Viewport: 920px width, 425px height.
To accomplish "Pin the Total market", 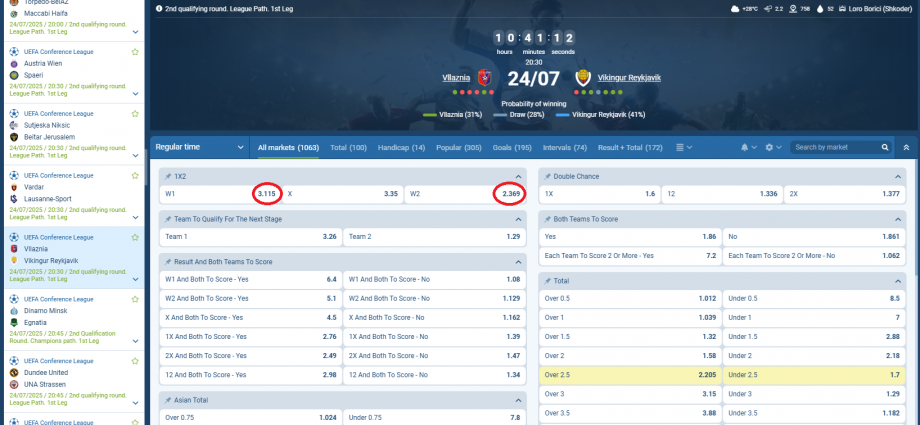I will point(548,281).
